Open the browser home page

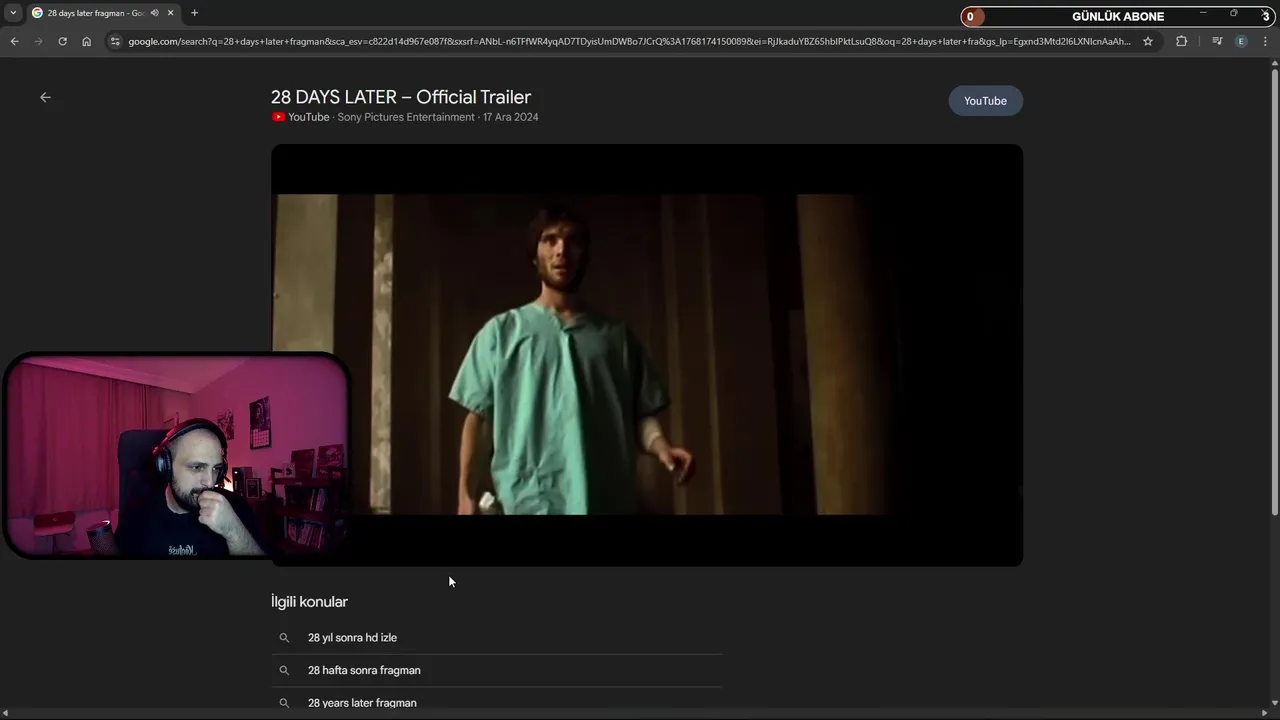86,41
